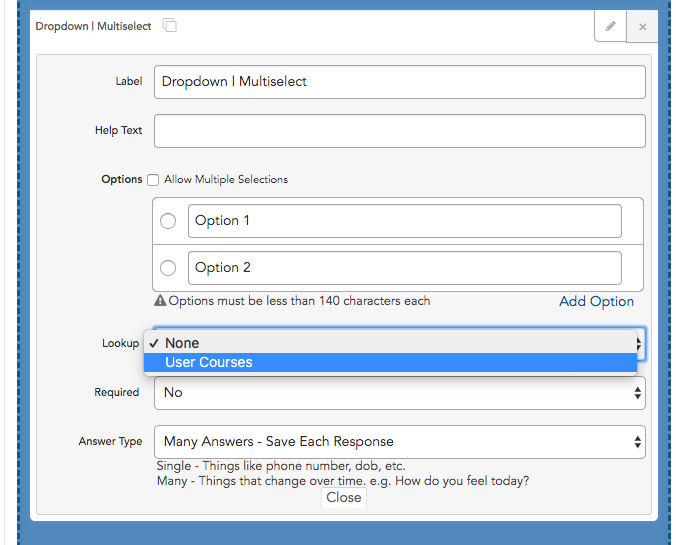The width and height of the screenshot is (676, 545).
Task: Select the radio button beside Option 2
Action: click(168, 268)
